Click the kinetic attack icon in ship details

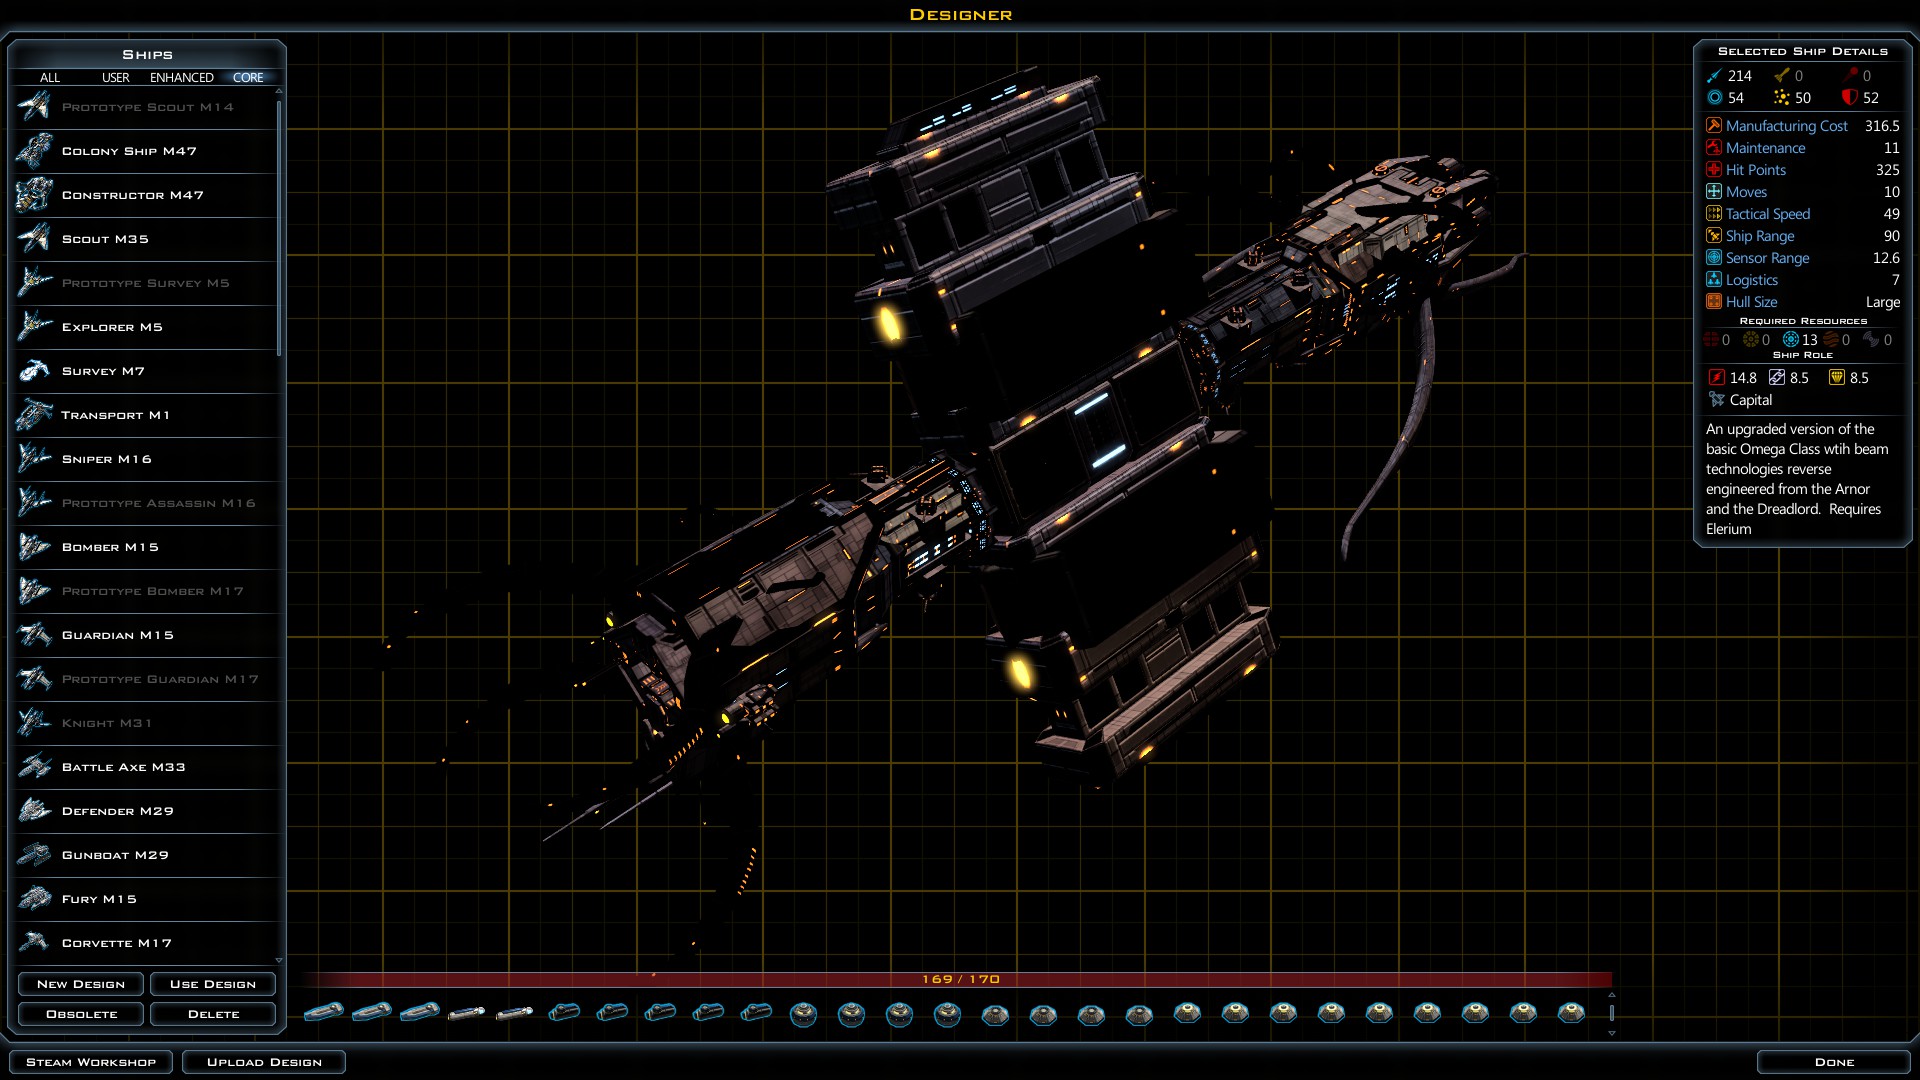click(x=1850, y=76)
